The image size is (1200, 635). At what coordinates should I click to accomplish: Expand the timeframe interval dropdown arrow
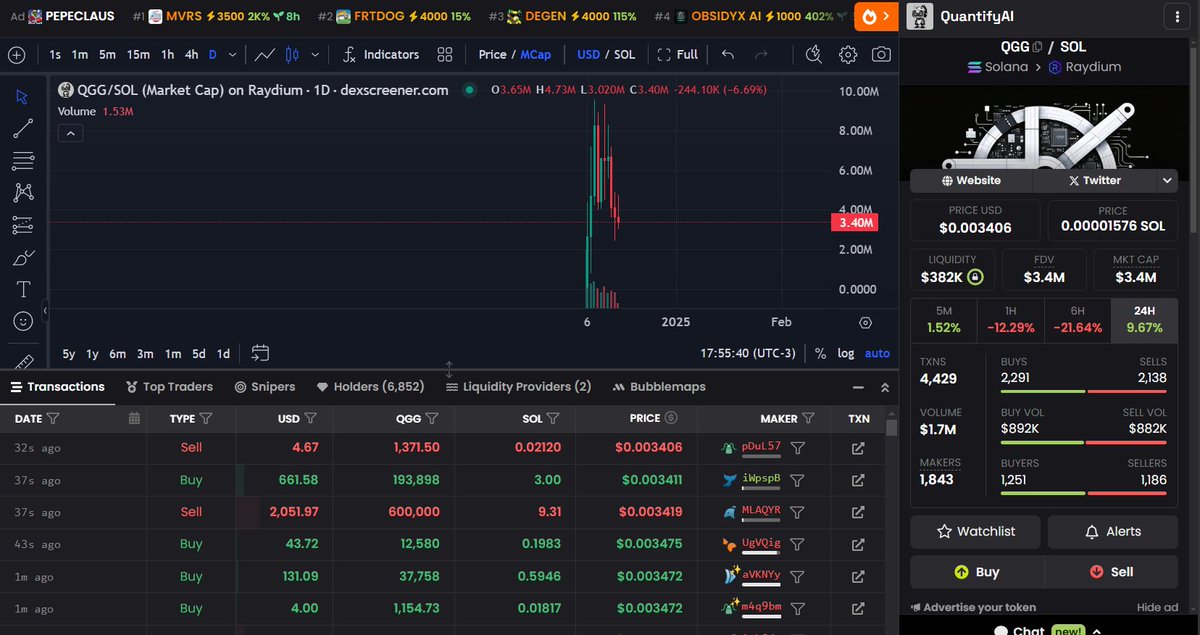click(233, 54)
